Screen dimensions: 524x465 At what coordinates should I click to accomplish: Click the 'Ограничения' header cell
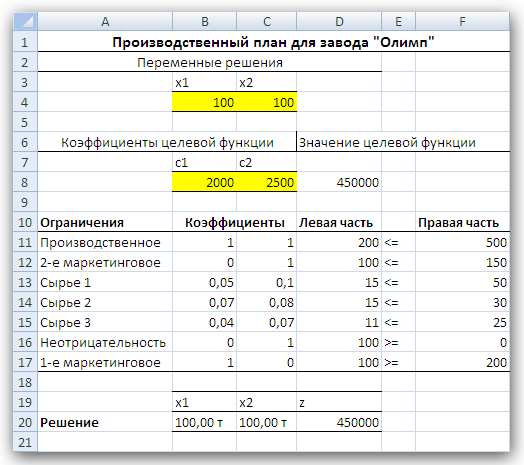point(105,222)
